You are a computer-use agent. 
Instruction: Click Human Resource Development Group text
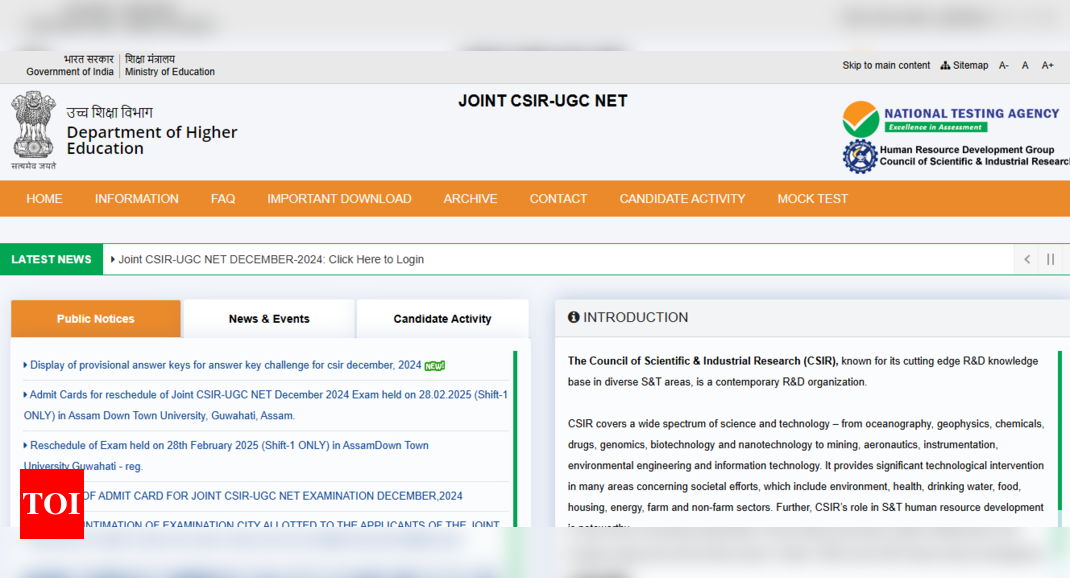tap(967, 149)
